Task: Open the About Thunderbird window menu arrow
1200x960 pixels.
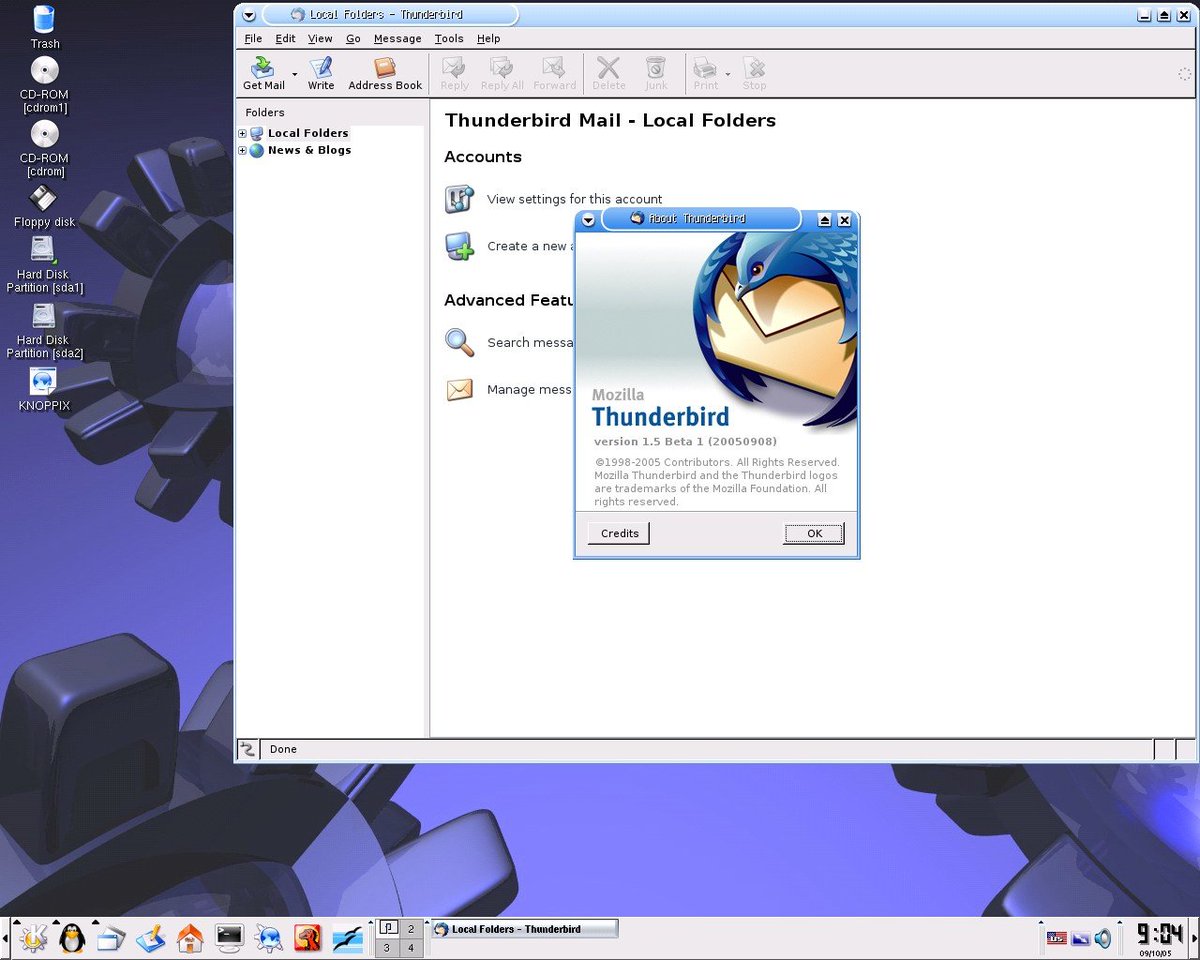Action: tap(588, 219)
